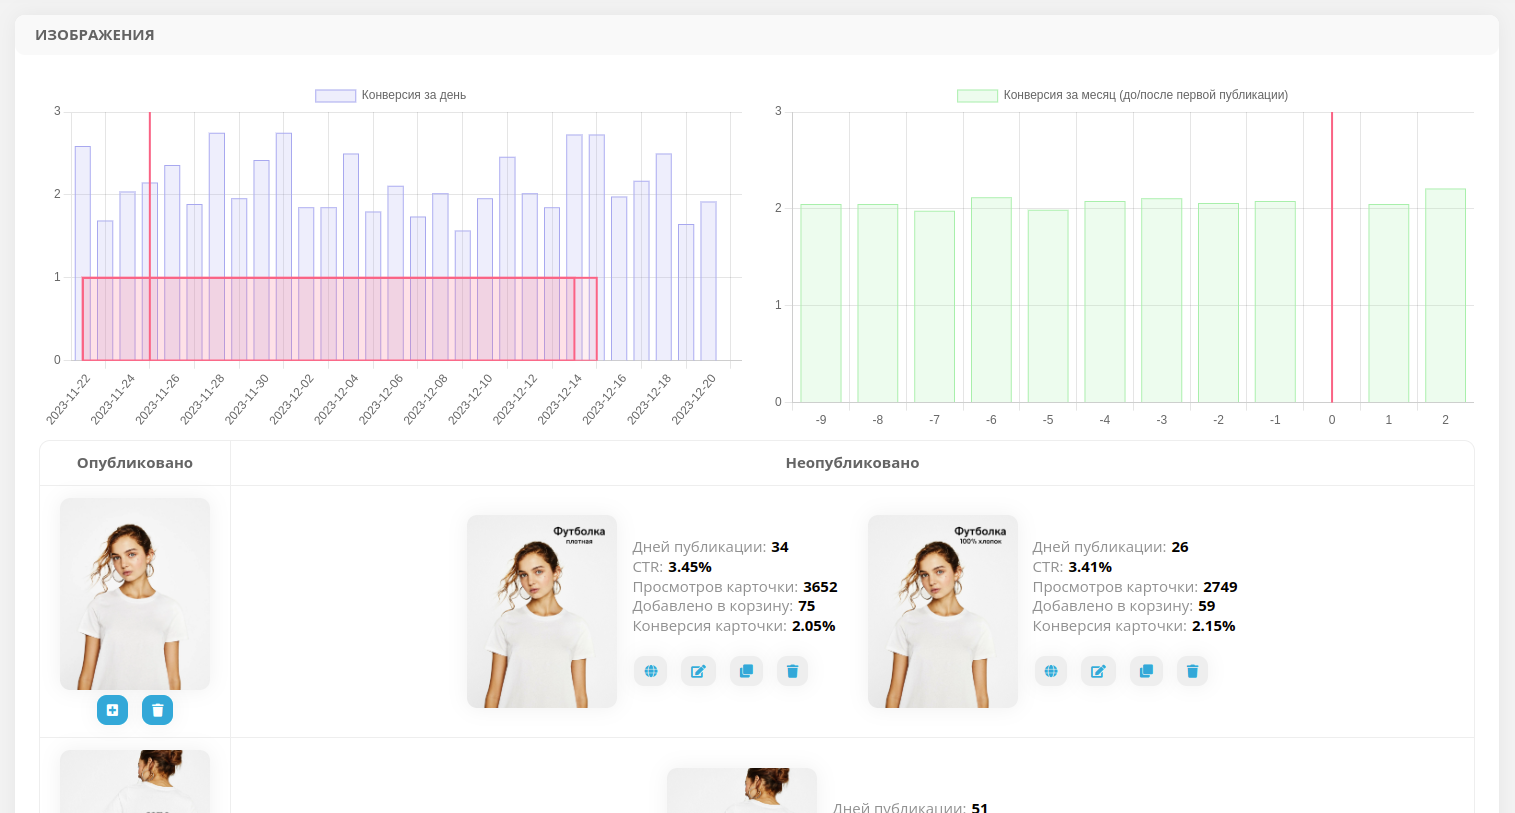The height and width of the screenshot is (813, 1515).
Task: Open the 'Футболка плотная' thumbnail
Action: (542, 612)
